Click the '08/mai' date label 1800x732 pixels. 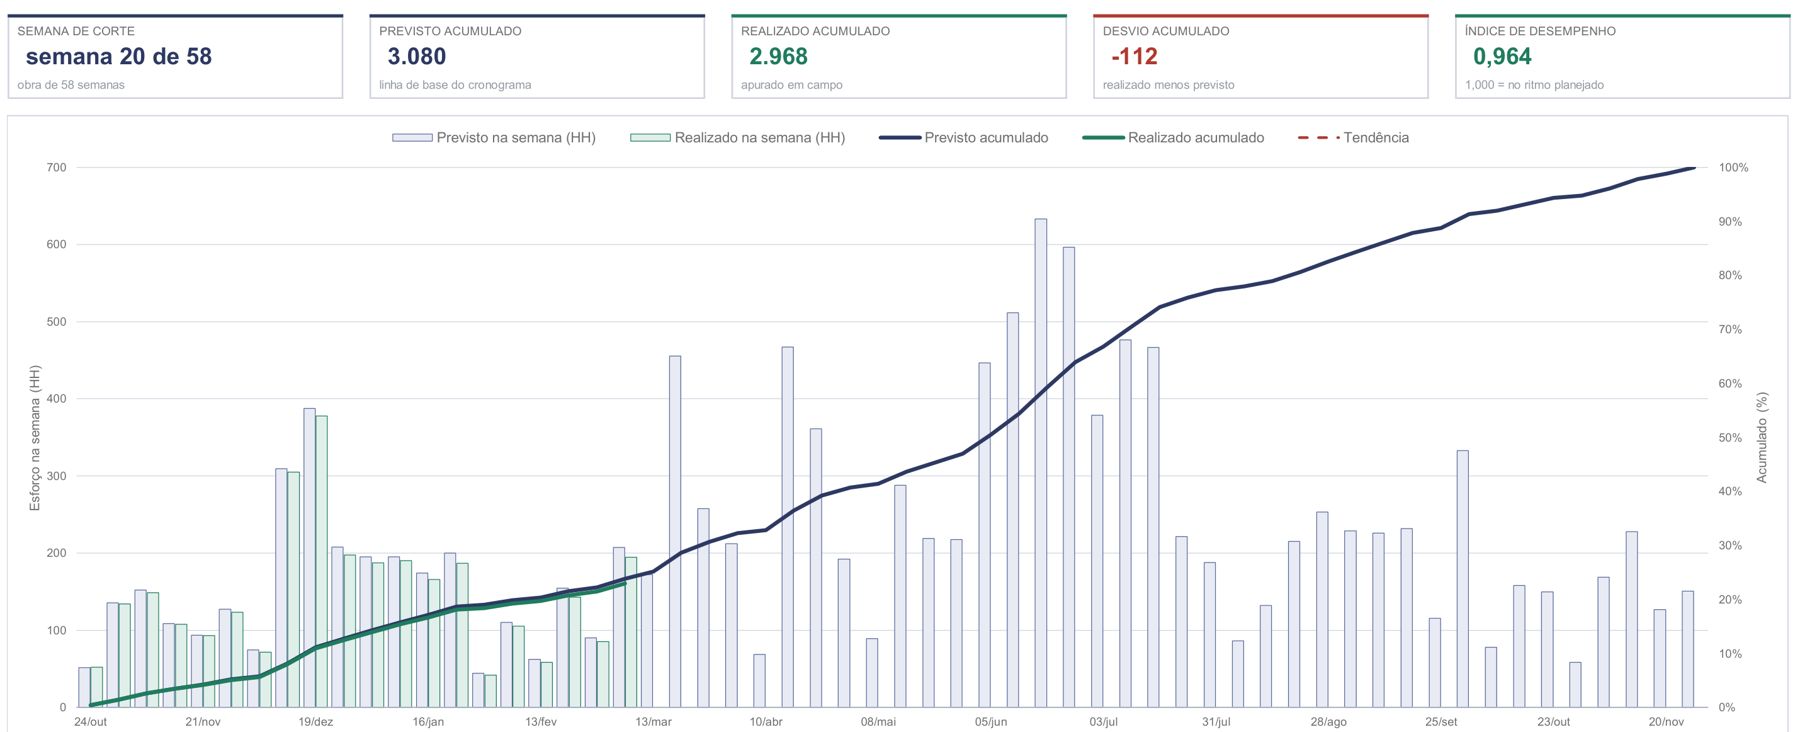pyautogui.click(x=879, y=722)
